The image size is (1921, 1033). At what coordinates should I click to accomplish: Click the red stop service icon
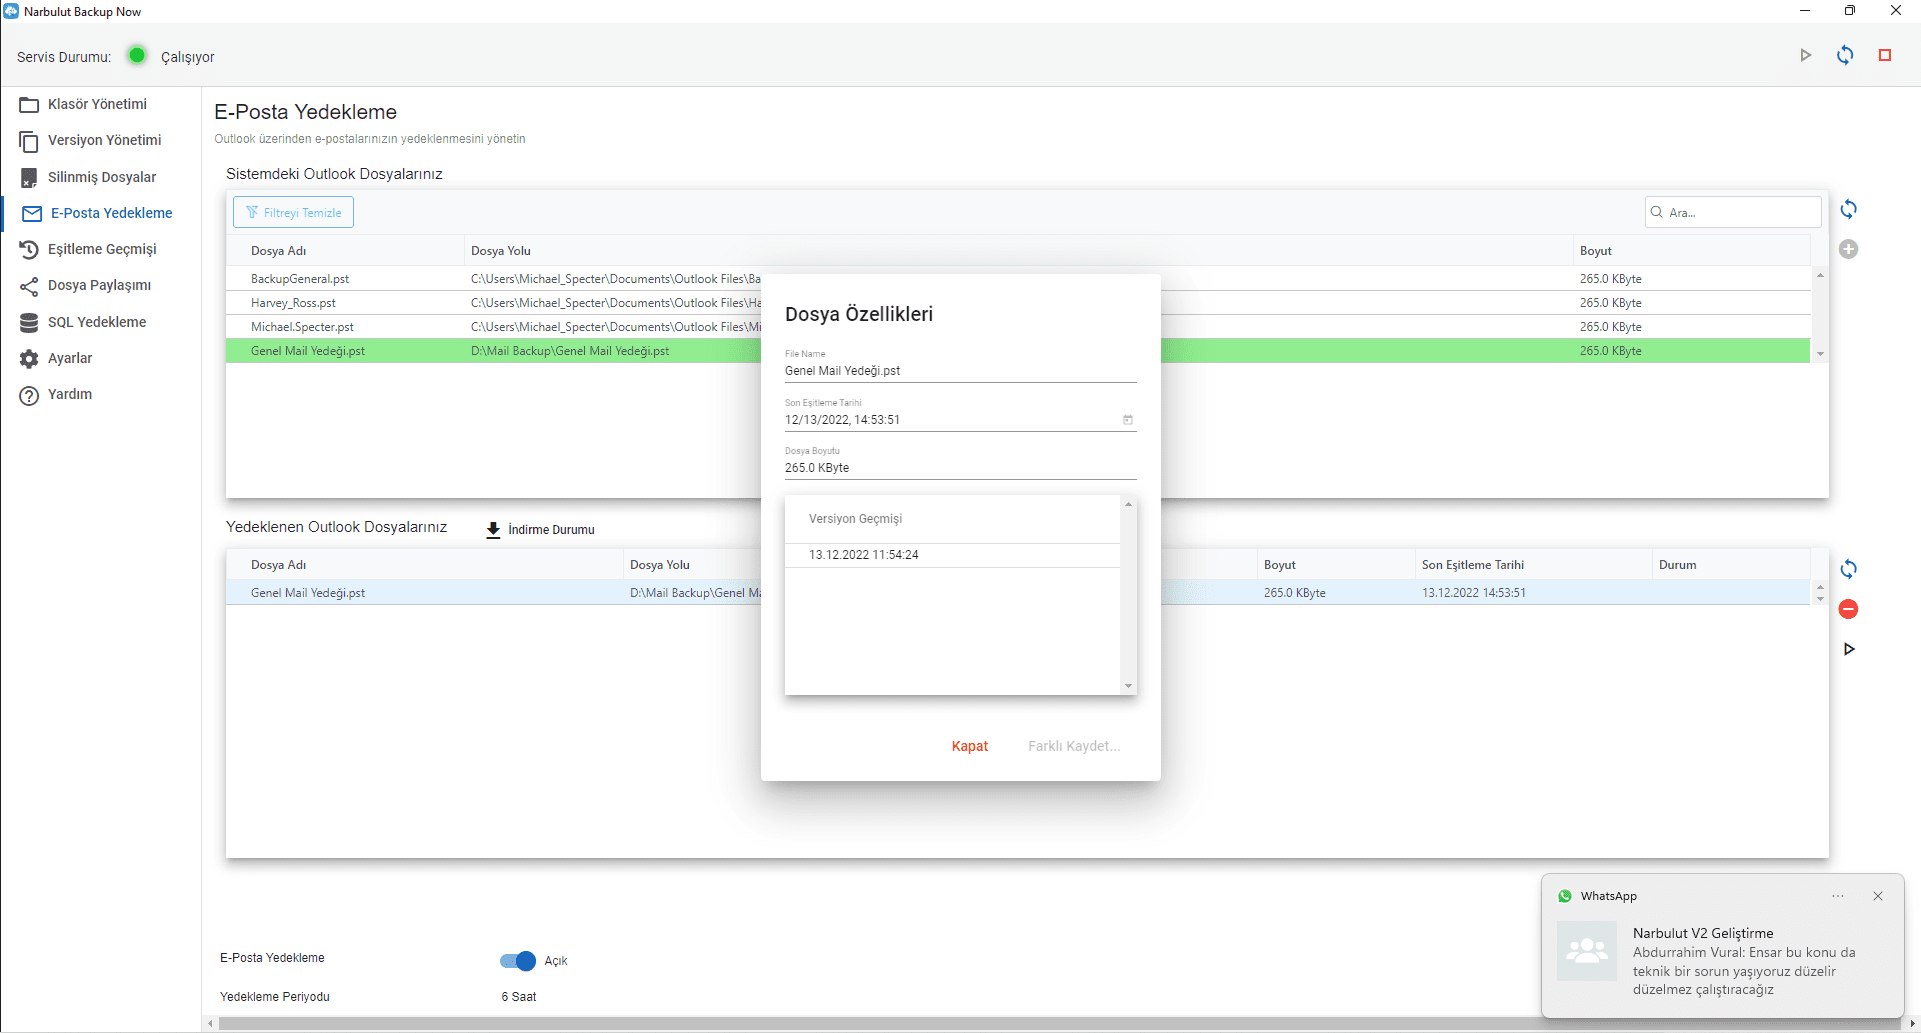(x=1885, y=56)
